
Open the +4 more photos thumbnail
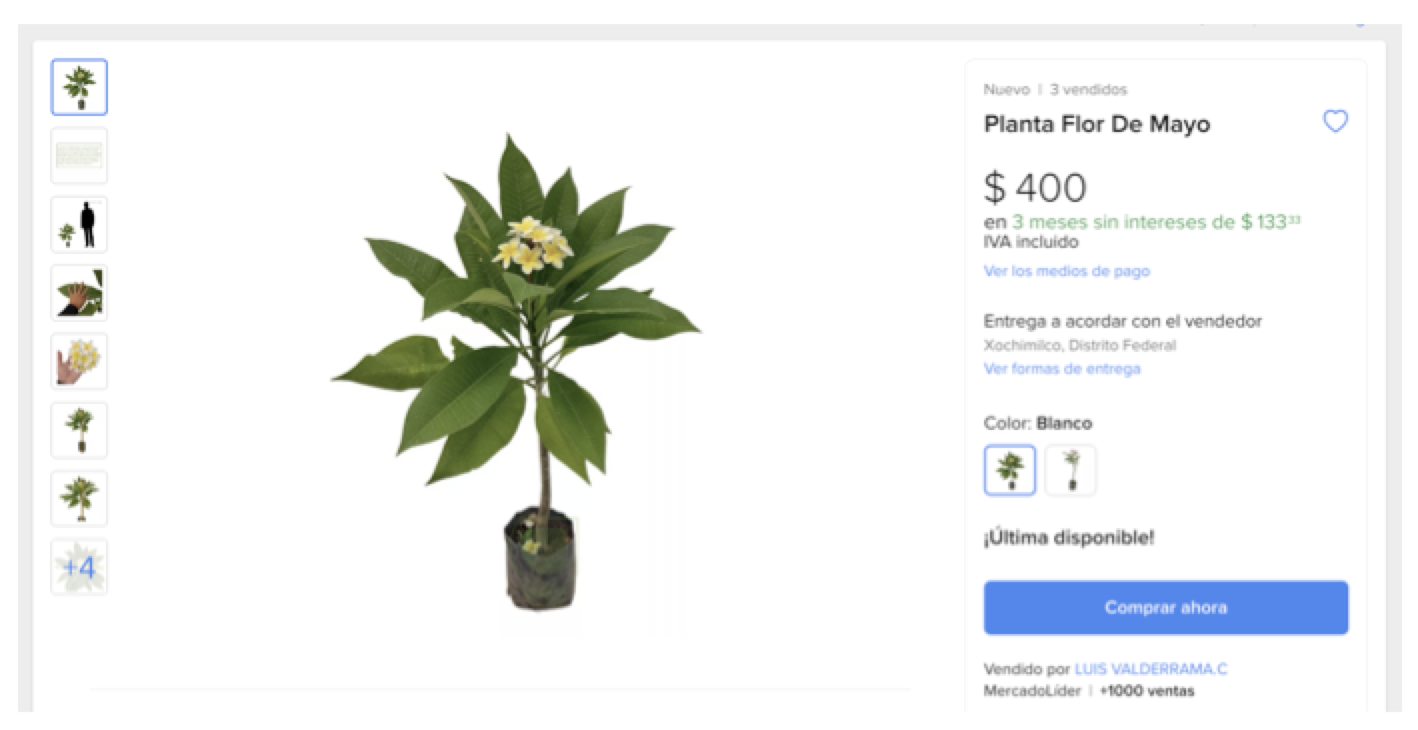tap(79, 567)
